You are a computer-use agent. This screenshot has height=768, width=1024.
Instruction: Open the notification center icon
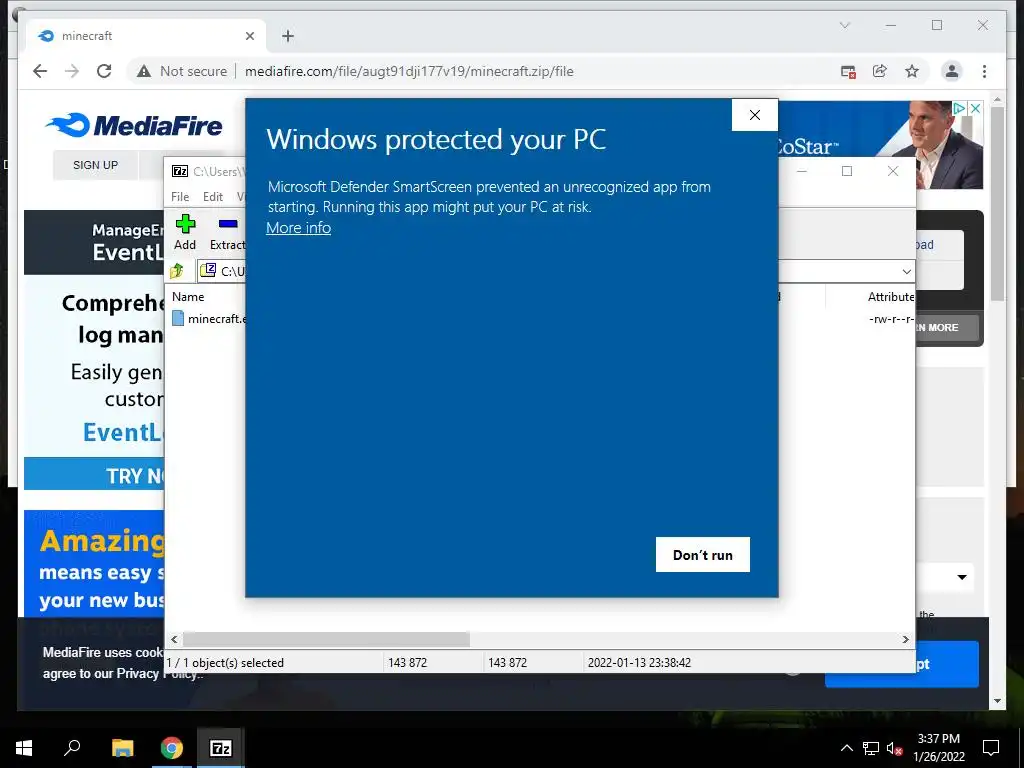tap(991, 748)
